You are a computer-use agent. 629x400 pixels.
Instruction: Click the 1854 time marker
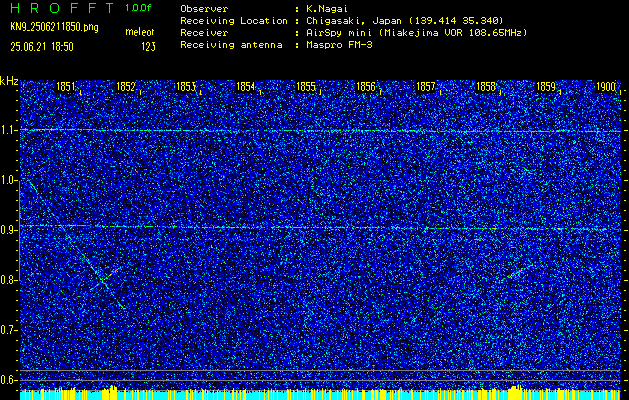click(x=246, y=87)
